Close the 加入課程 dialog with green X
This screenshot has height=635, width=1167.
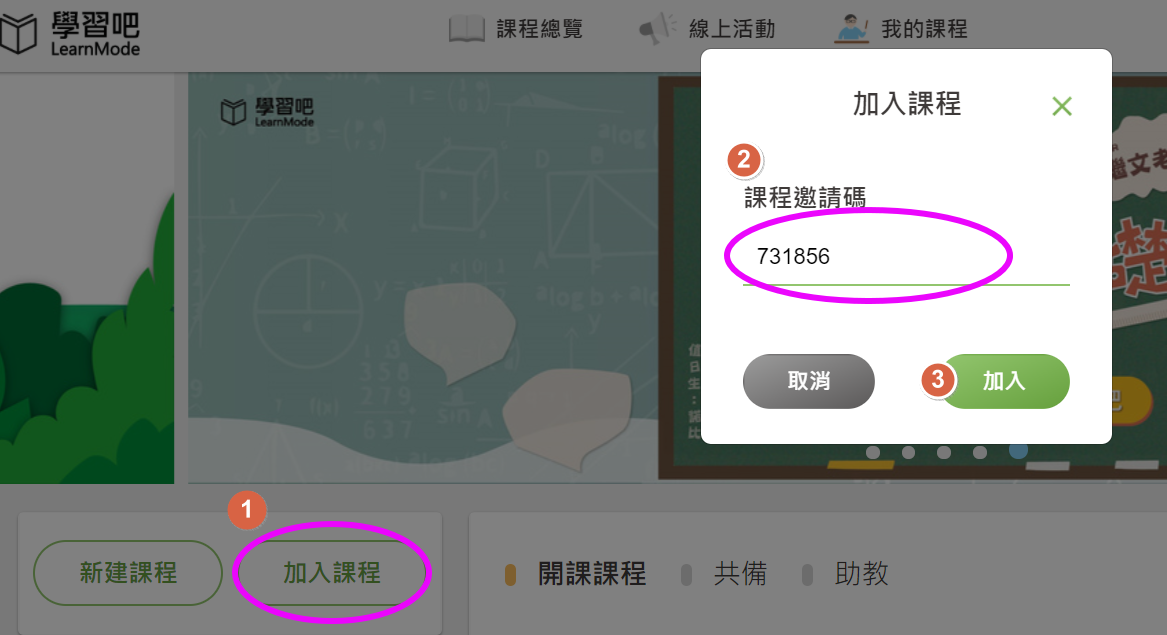[x=1061, y=106]
